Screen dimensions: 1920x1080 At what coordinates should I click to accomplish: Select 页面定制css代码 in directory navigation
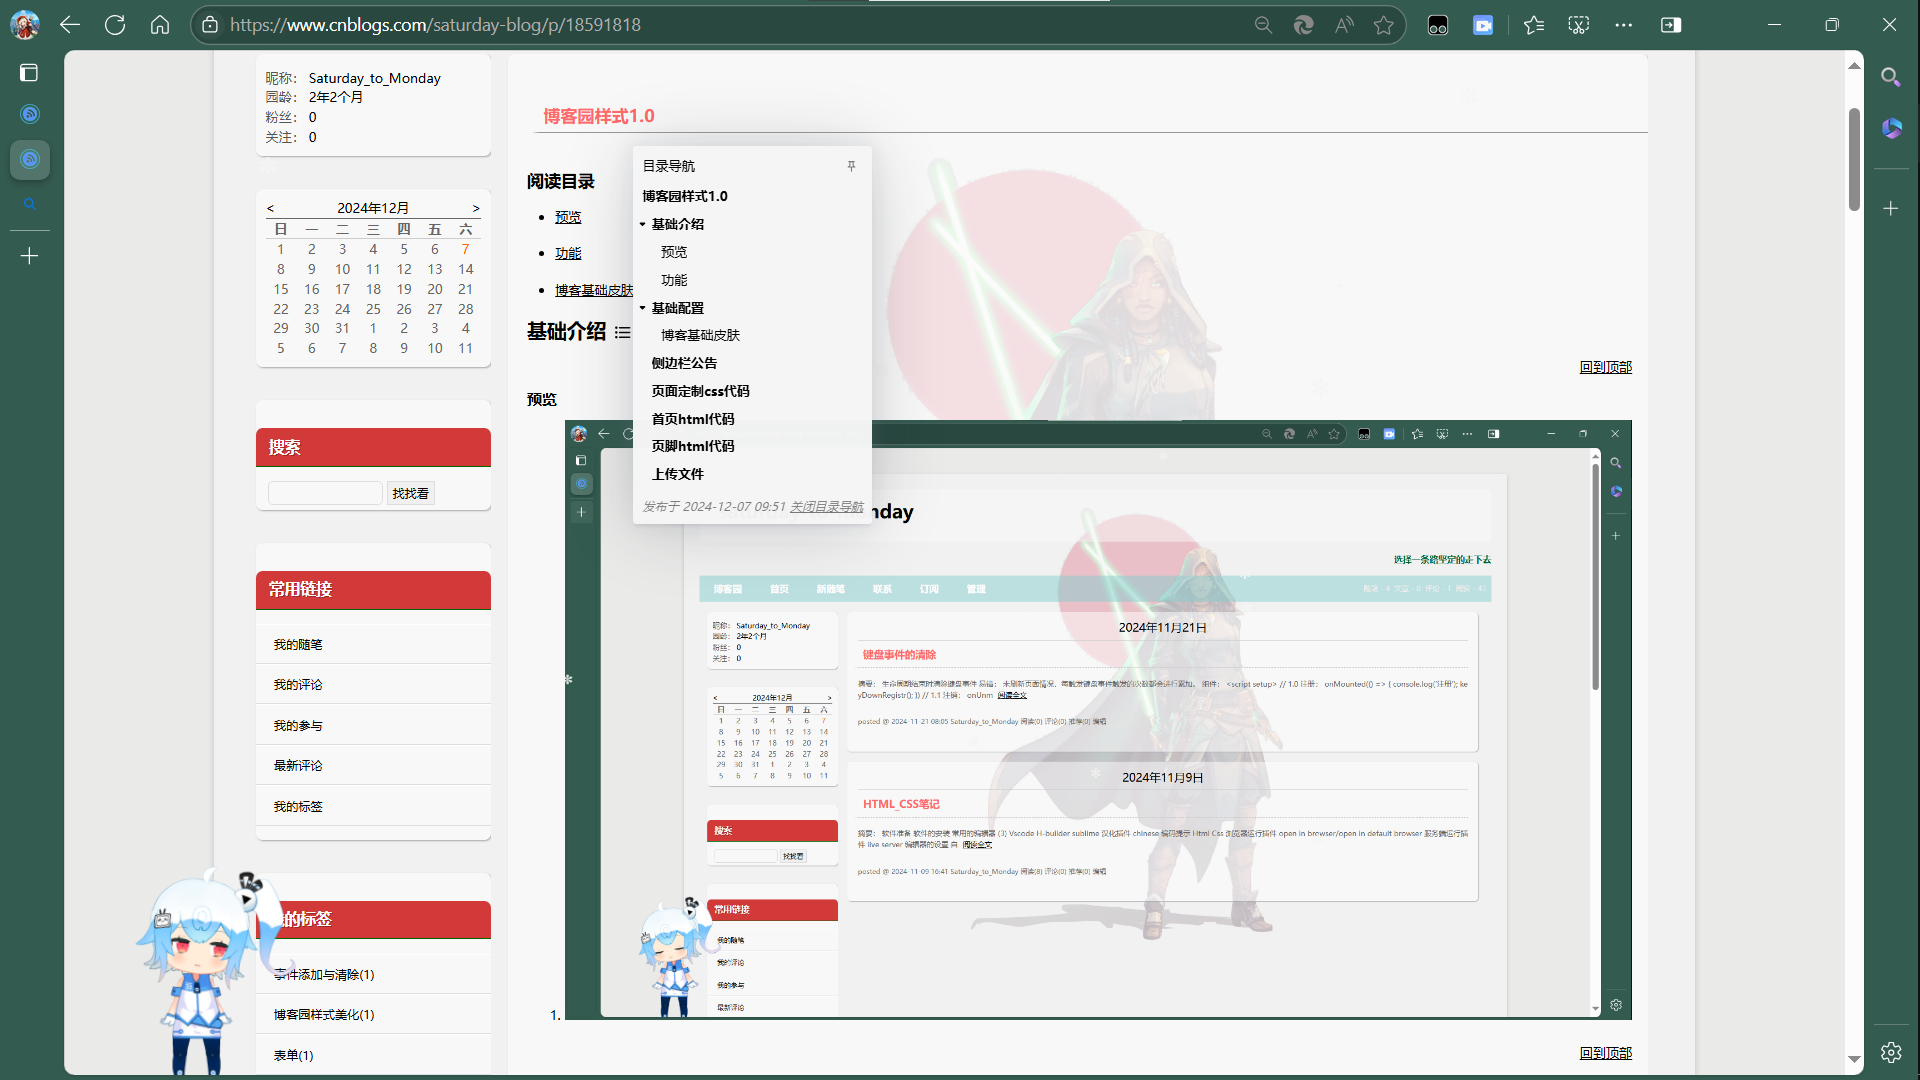tap(700, 391)
